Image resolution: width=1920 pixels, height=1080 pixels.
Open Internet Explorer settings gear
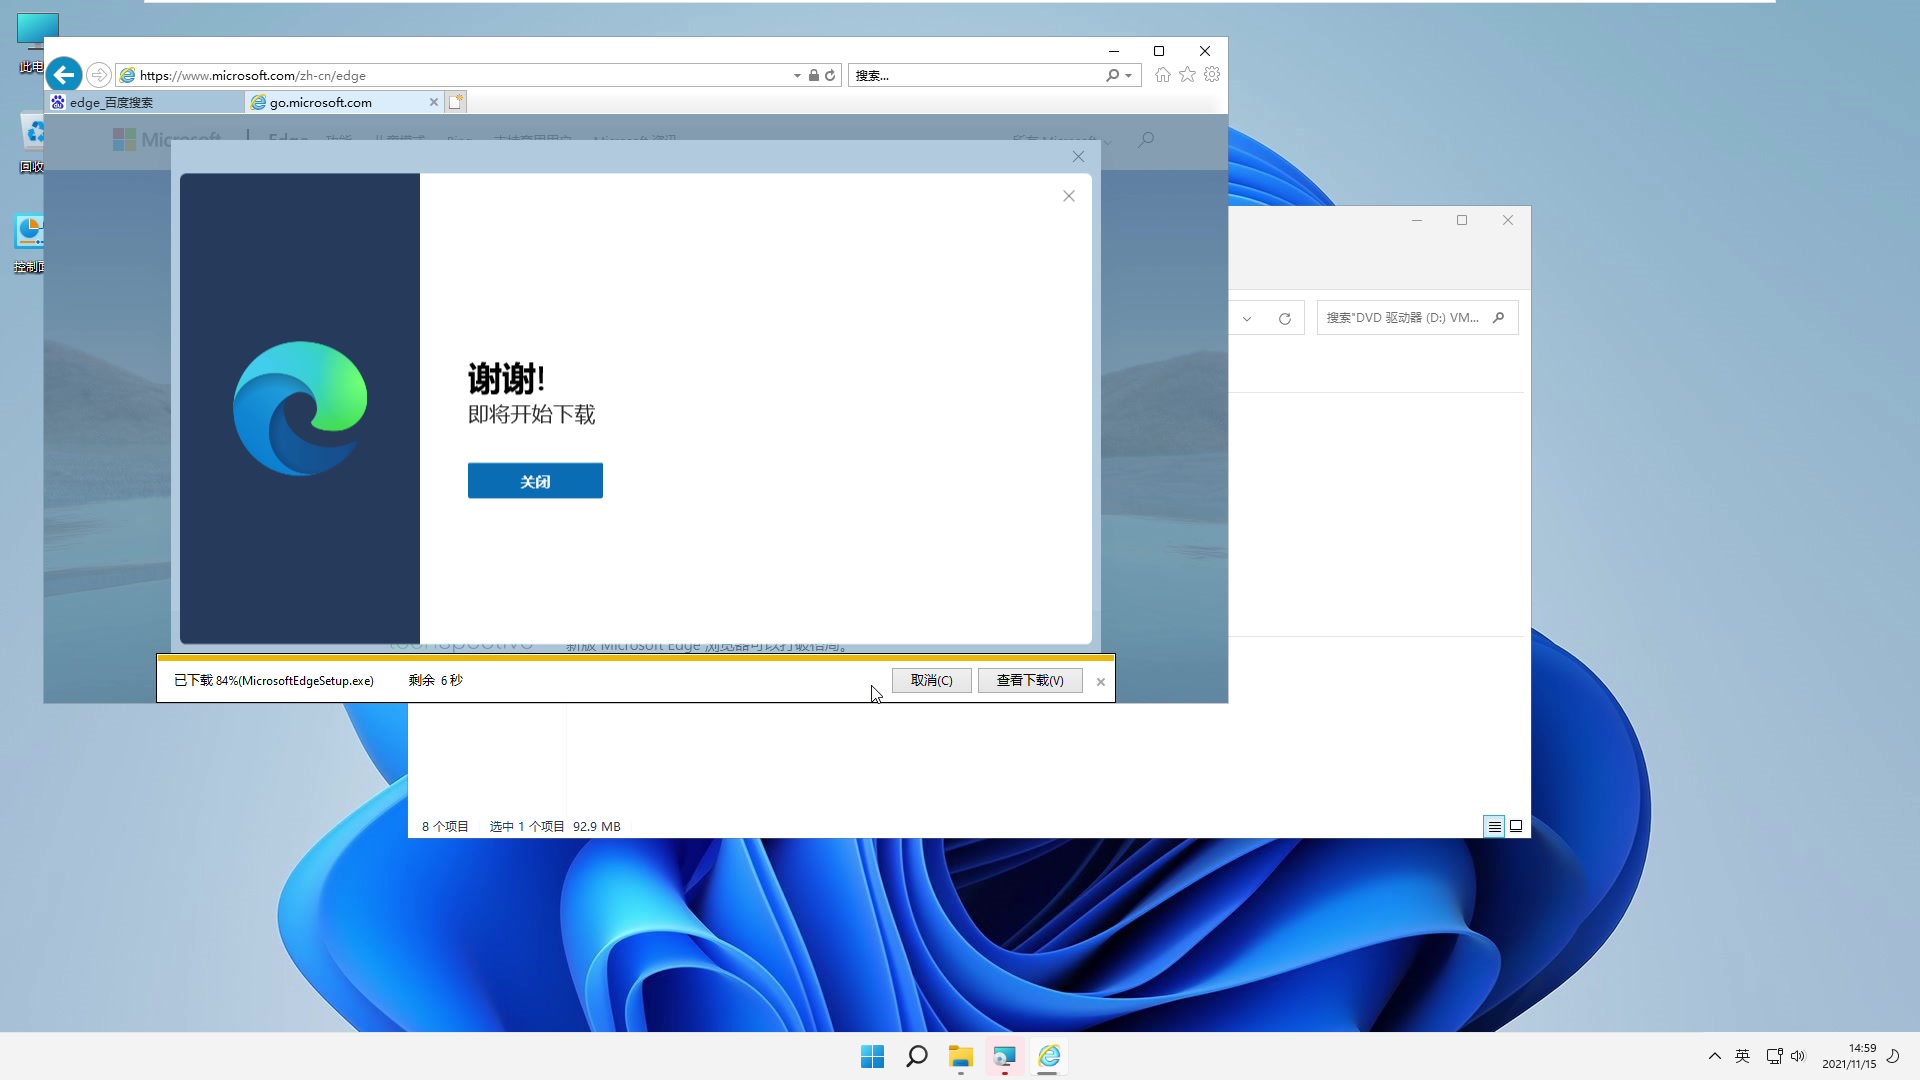point(1212,74)
